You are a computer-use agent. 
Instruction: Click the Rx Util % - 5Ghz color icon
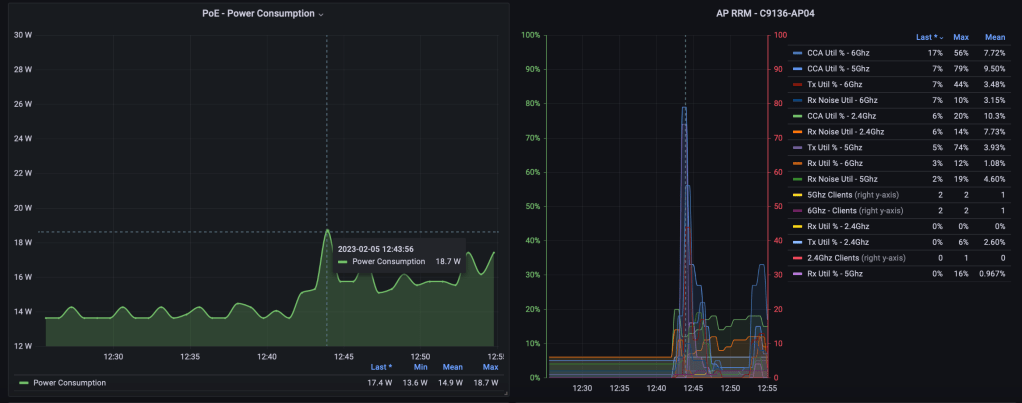point(797,274)
